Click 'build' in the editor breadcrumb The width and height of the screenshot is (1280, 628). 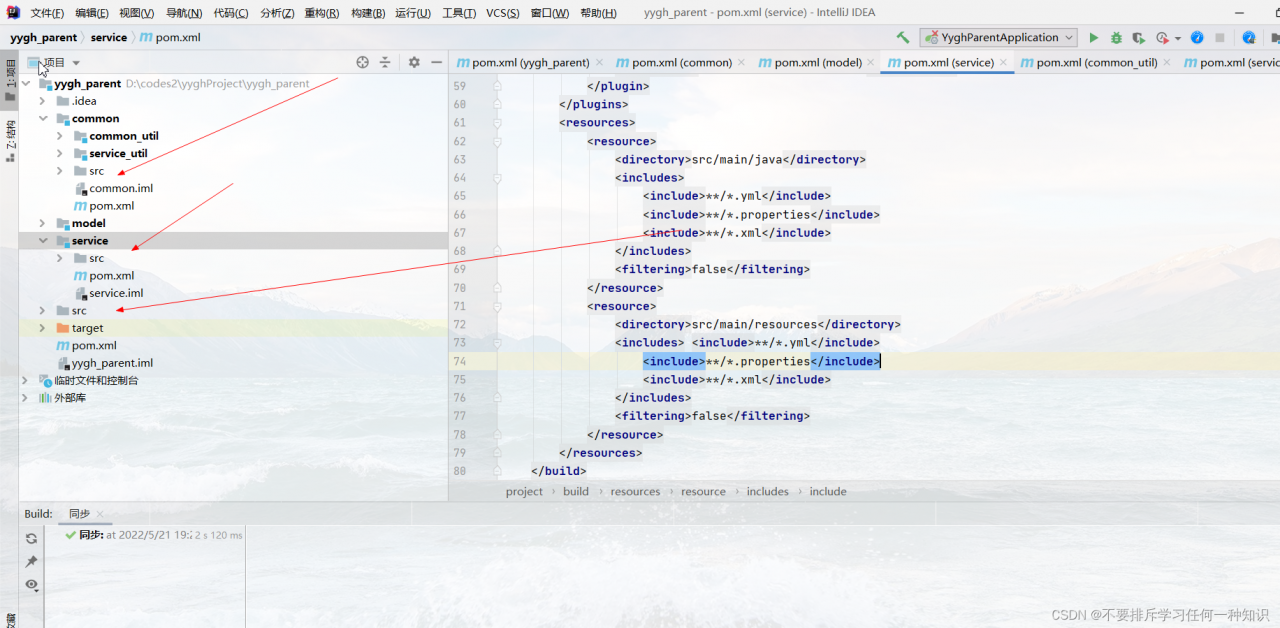(576, 491)
